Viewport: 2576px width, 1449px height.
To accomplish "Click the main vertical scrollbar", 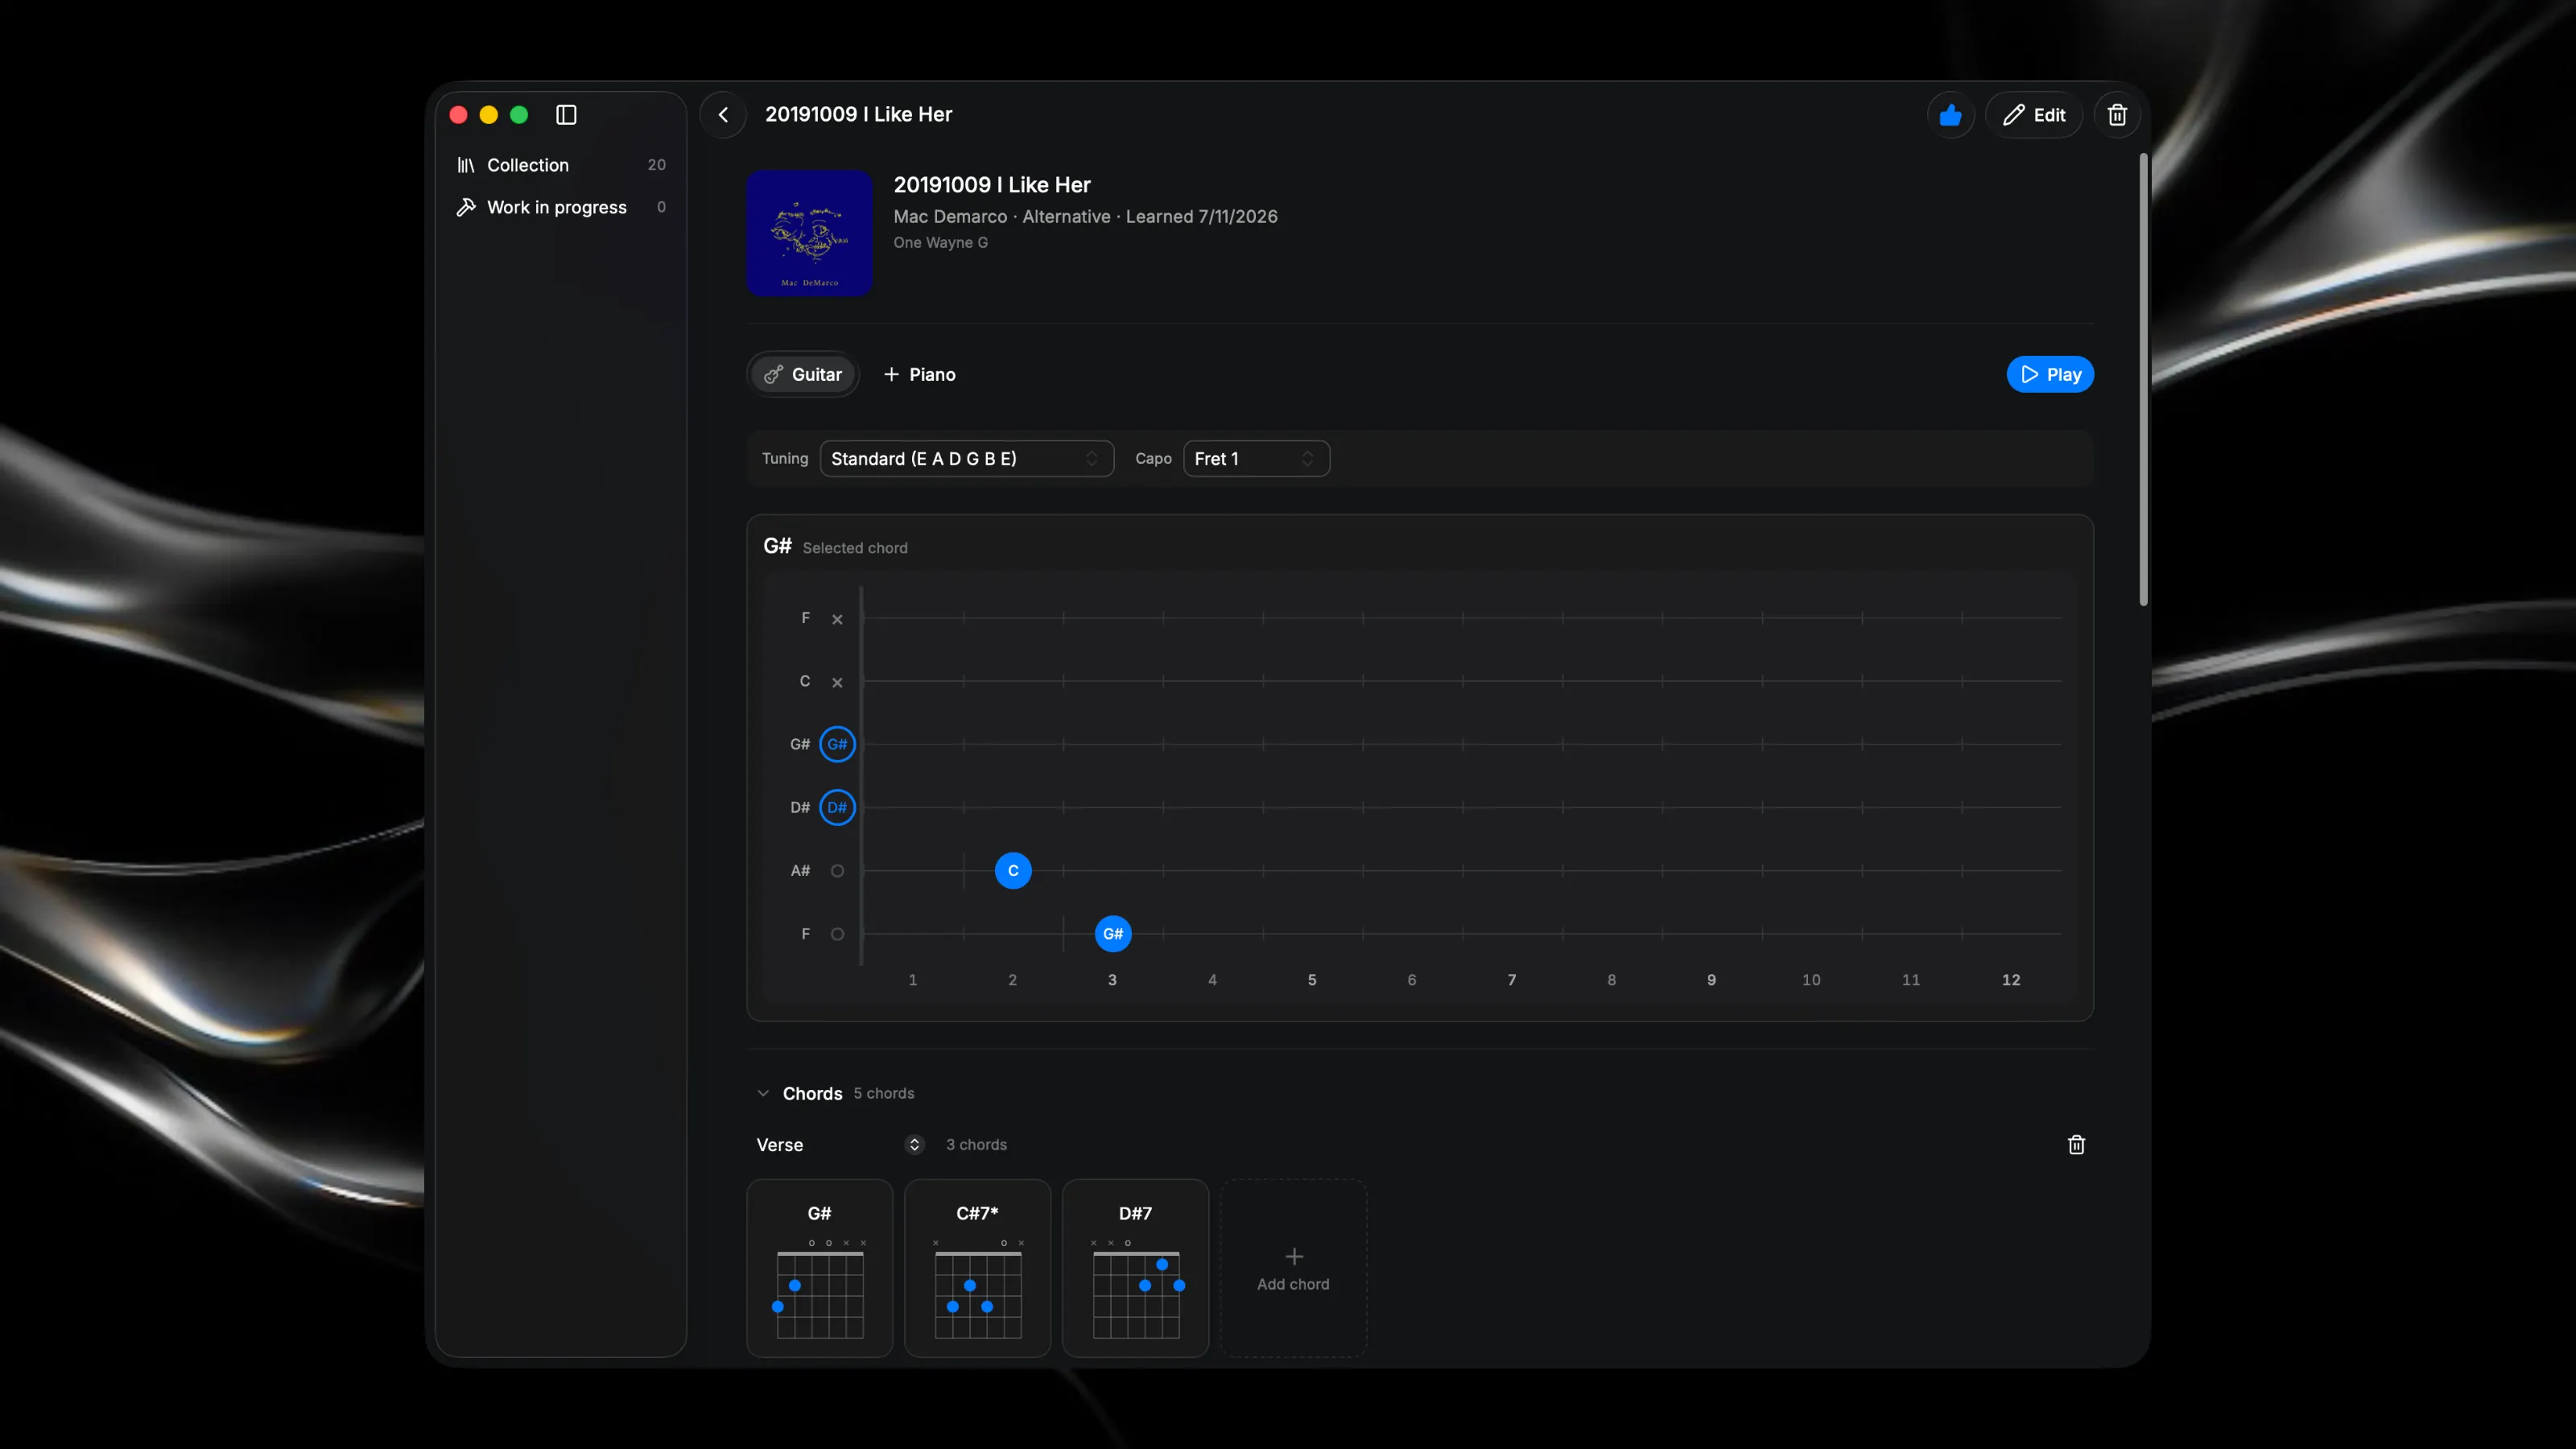I will tap(2143, 379).
